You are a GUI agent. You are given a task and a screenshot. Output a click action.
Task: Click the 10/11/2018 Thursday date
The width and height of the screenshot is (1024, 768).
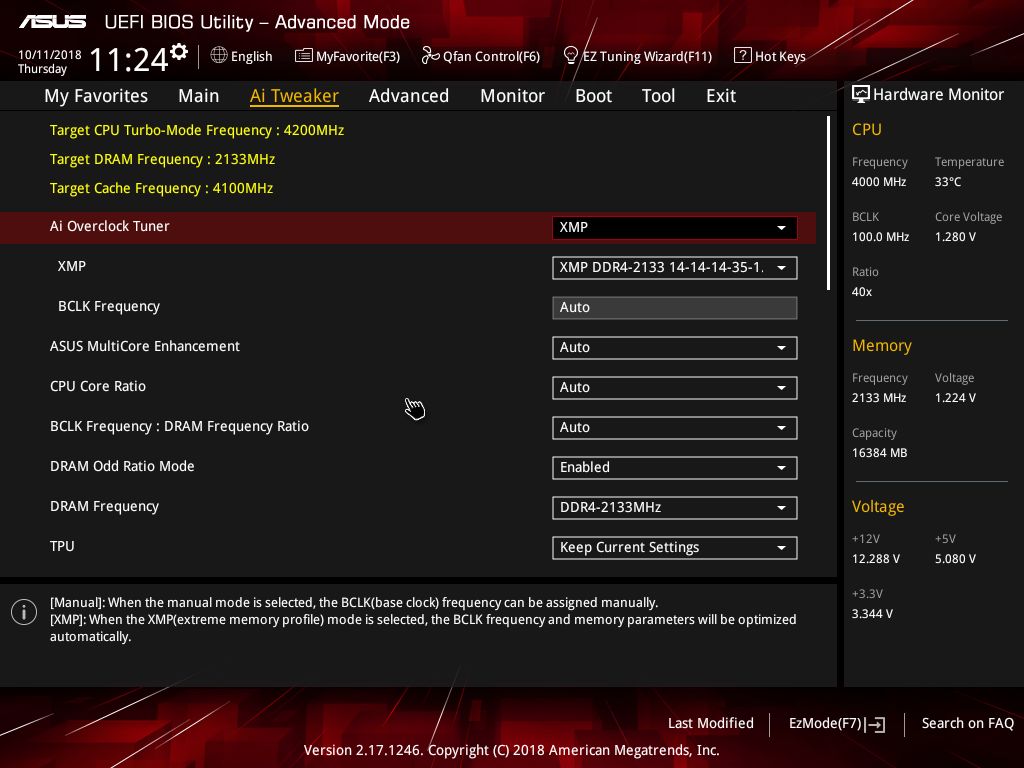tap(50, 62)
